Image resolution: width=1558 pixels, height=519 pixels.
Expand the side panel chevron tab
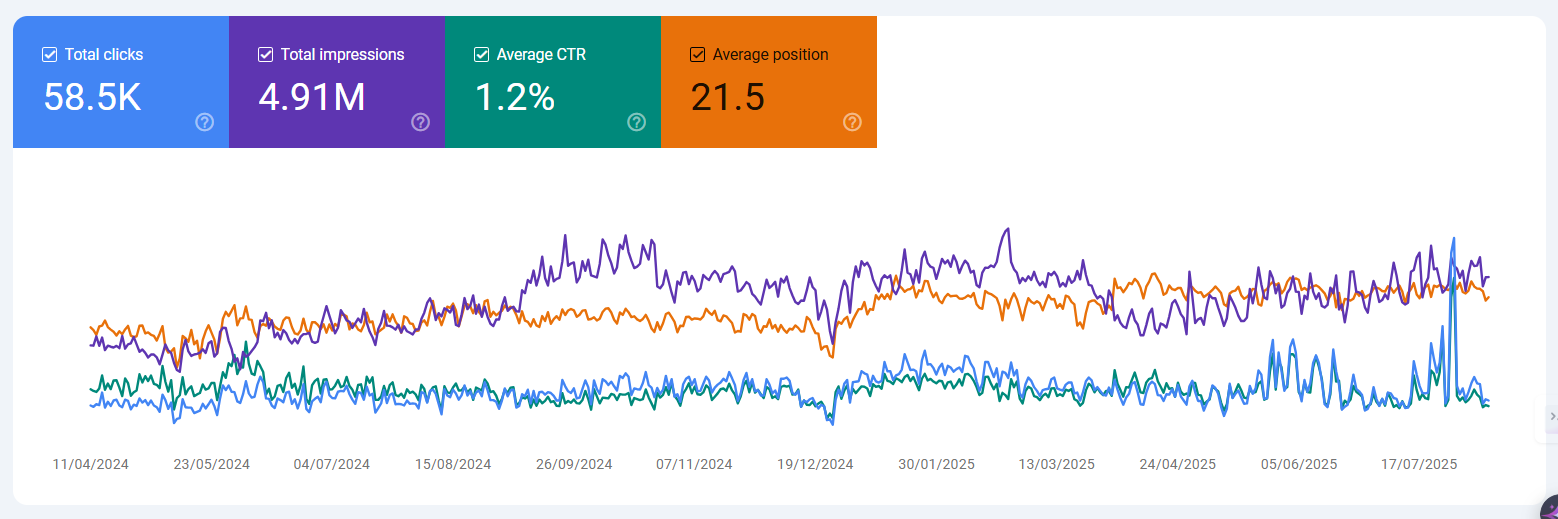pos(1551,416)
